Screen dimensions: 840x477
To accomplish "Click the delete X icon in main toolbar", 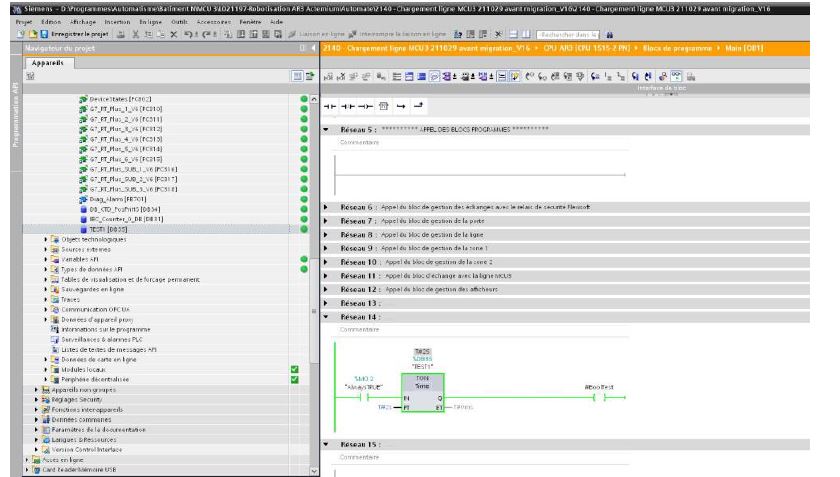I will (172, 32).
